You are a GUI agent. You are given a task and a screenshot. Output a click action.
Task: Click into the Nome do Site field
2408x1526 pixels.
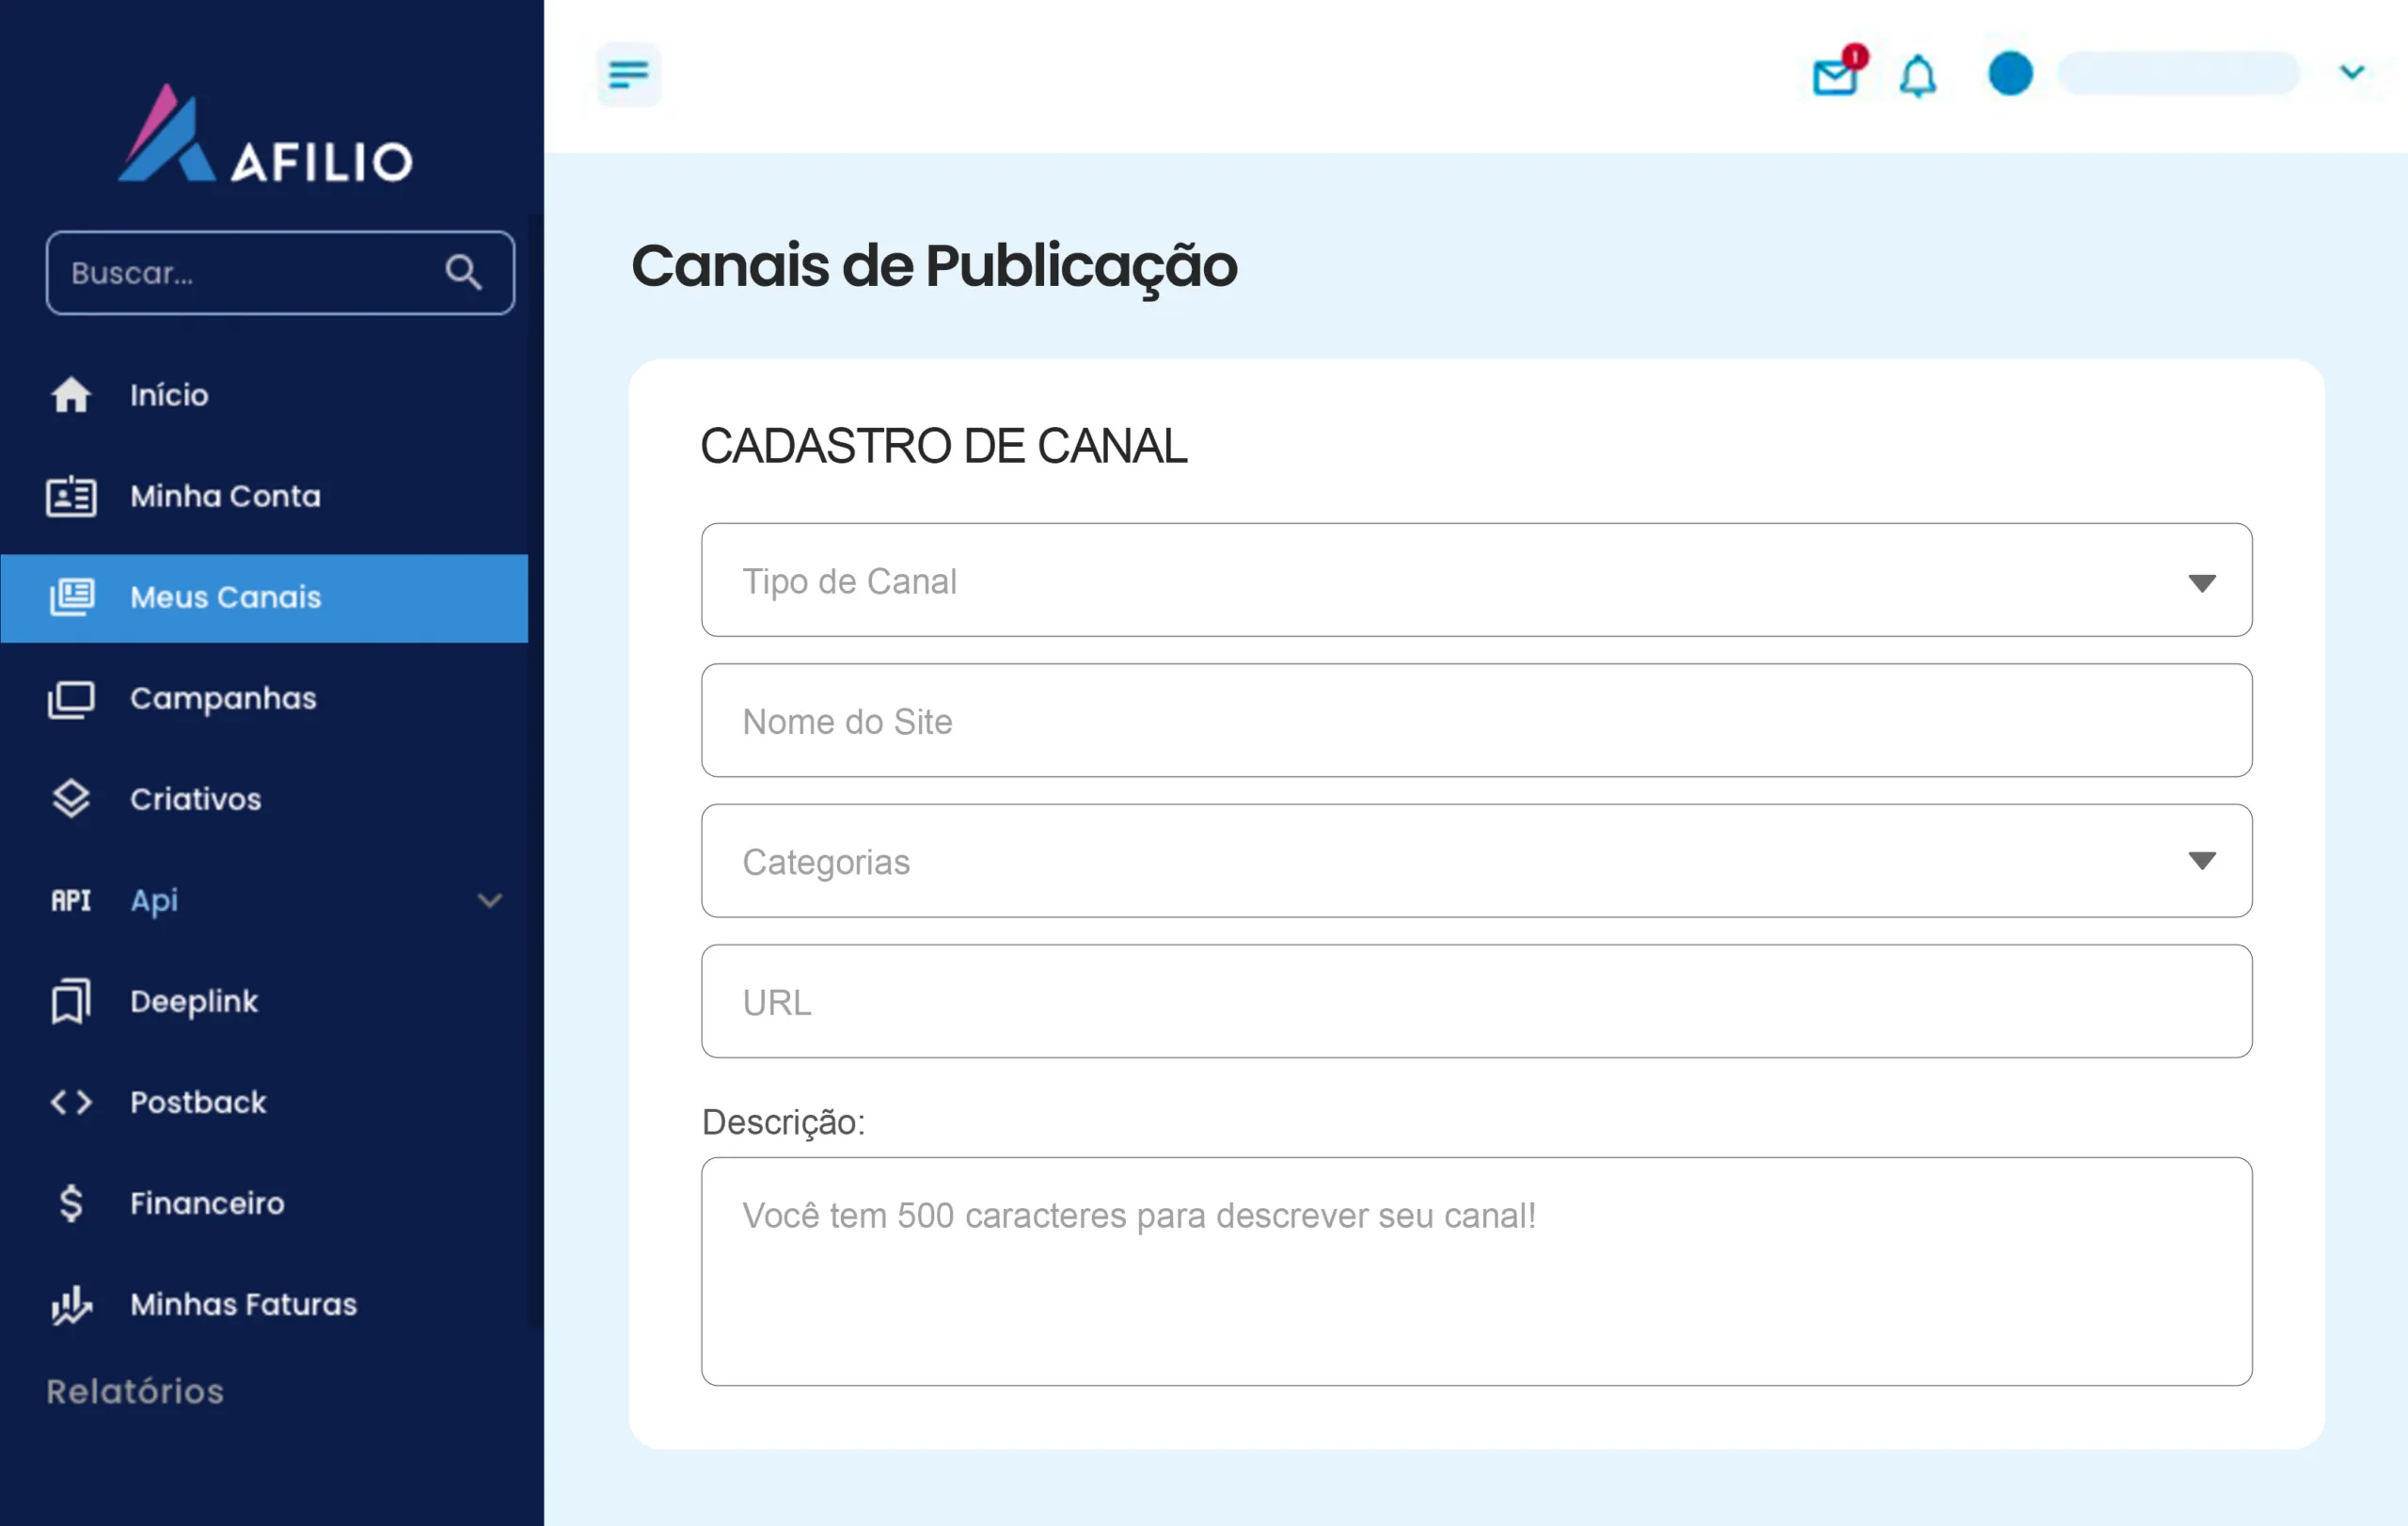coord(1476,721)
